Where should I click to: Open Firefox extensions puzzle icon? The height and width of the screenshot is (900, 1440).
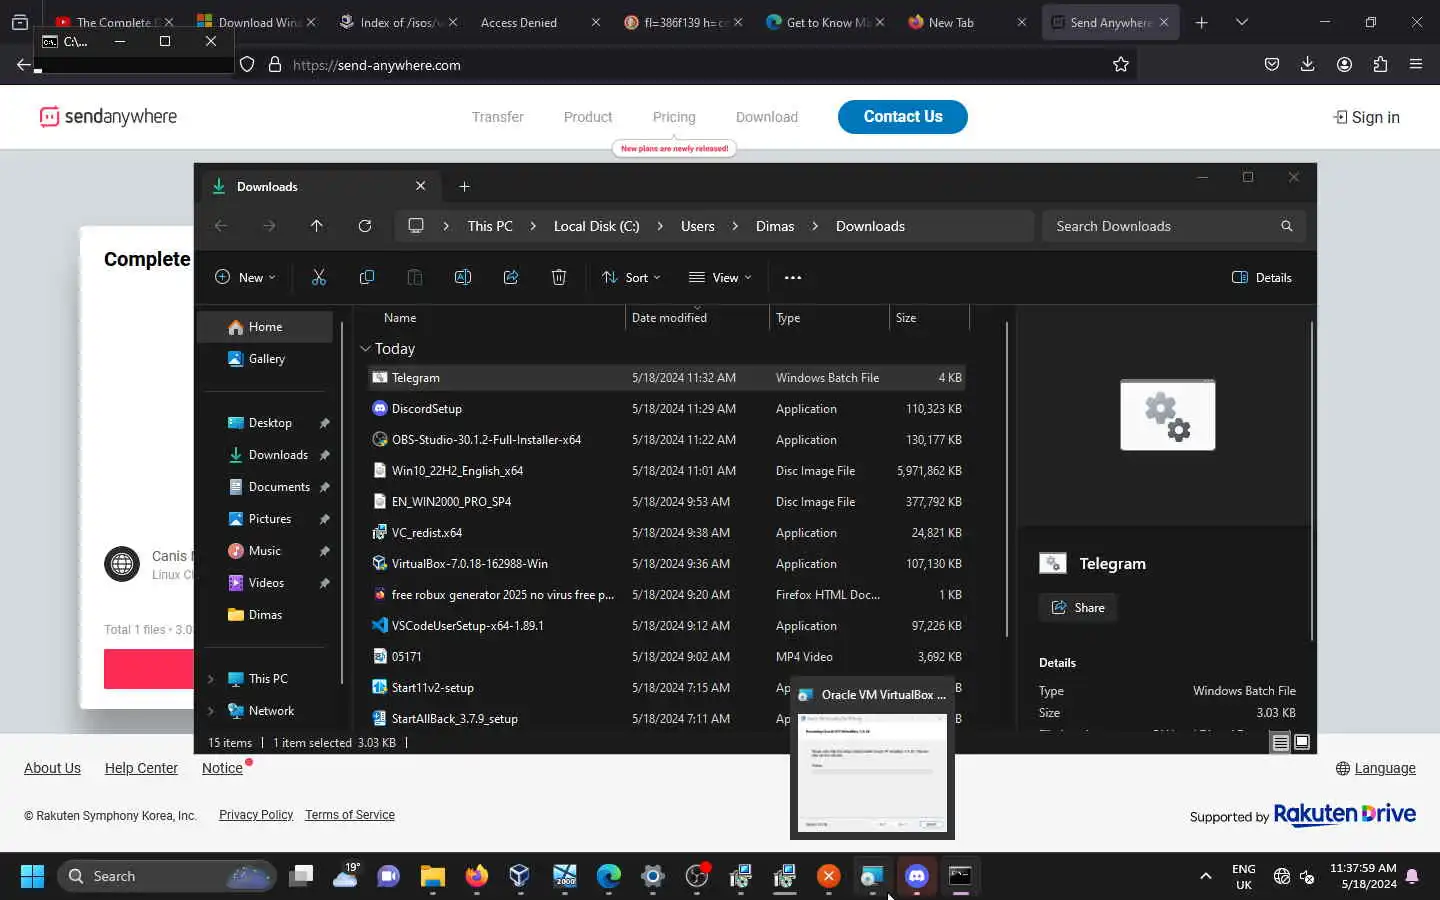click(x=1380, y=64)
